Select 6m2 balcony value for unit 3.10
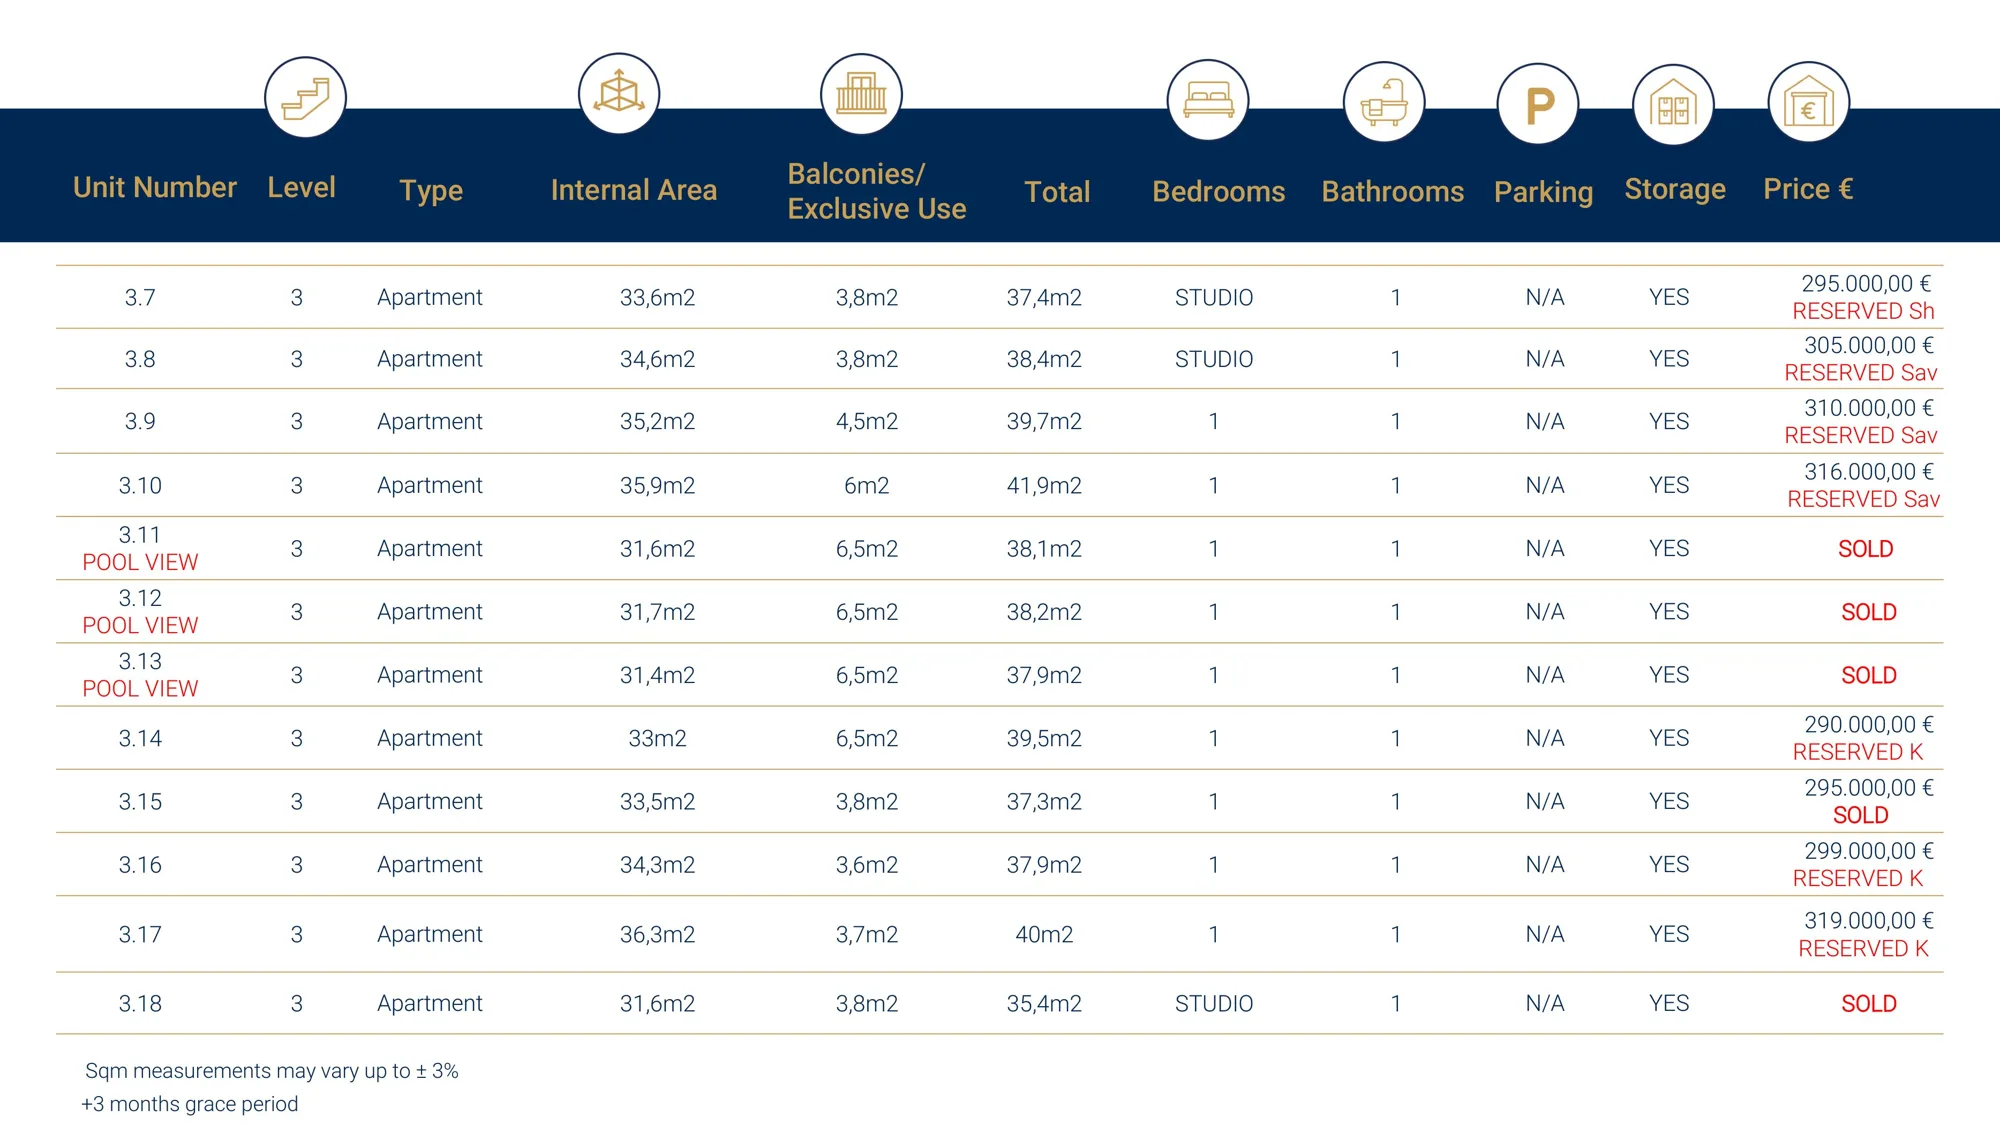The image size is (2000, 1125). (866, 486)
